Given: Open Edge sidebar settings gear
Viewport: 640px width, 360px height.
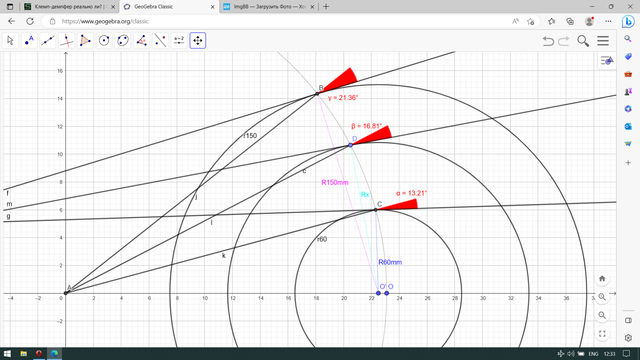Looking at the screenshot, I should [628, 338].
